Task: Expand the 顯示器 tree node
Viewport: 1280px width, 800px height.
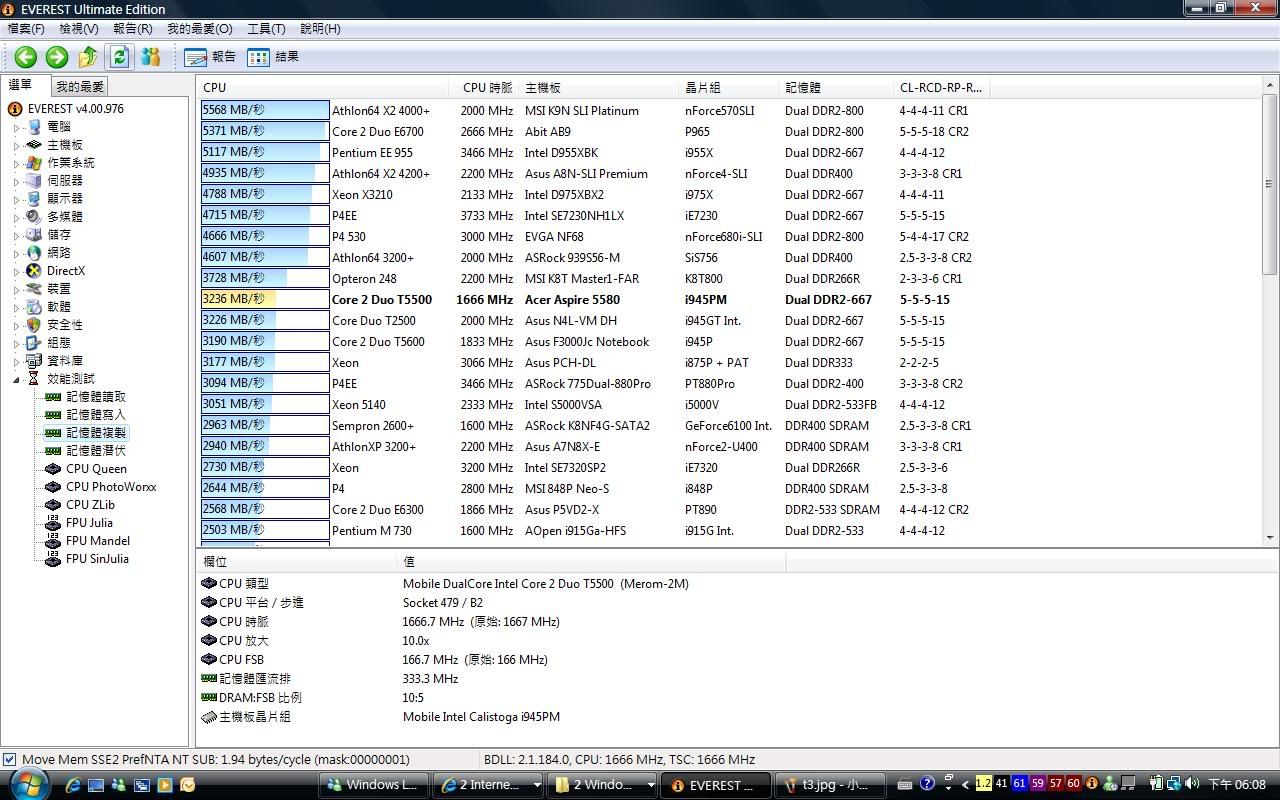Action: coord(17,200)
